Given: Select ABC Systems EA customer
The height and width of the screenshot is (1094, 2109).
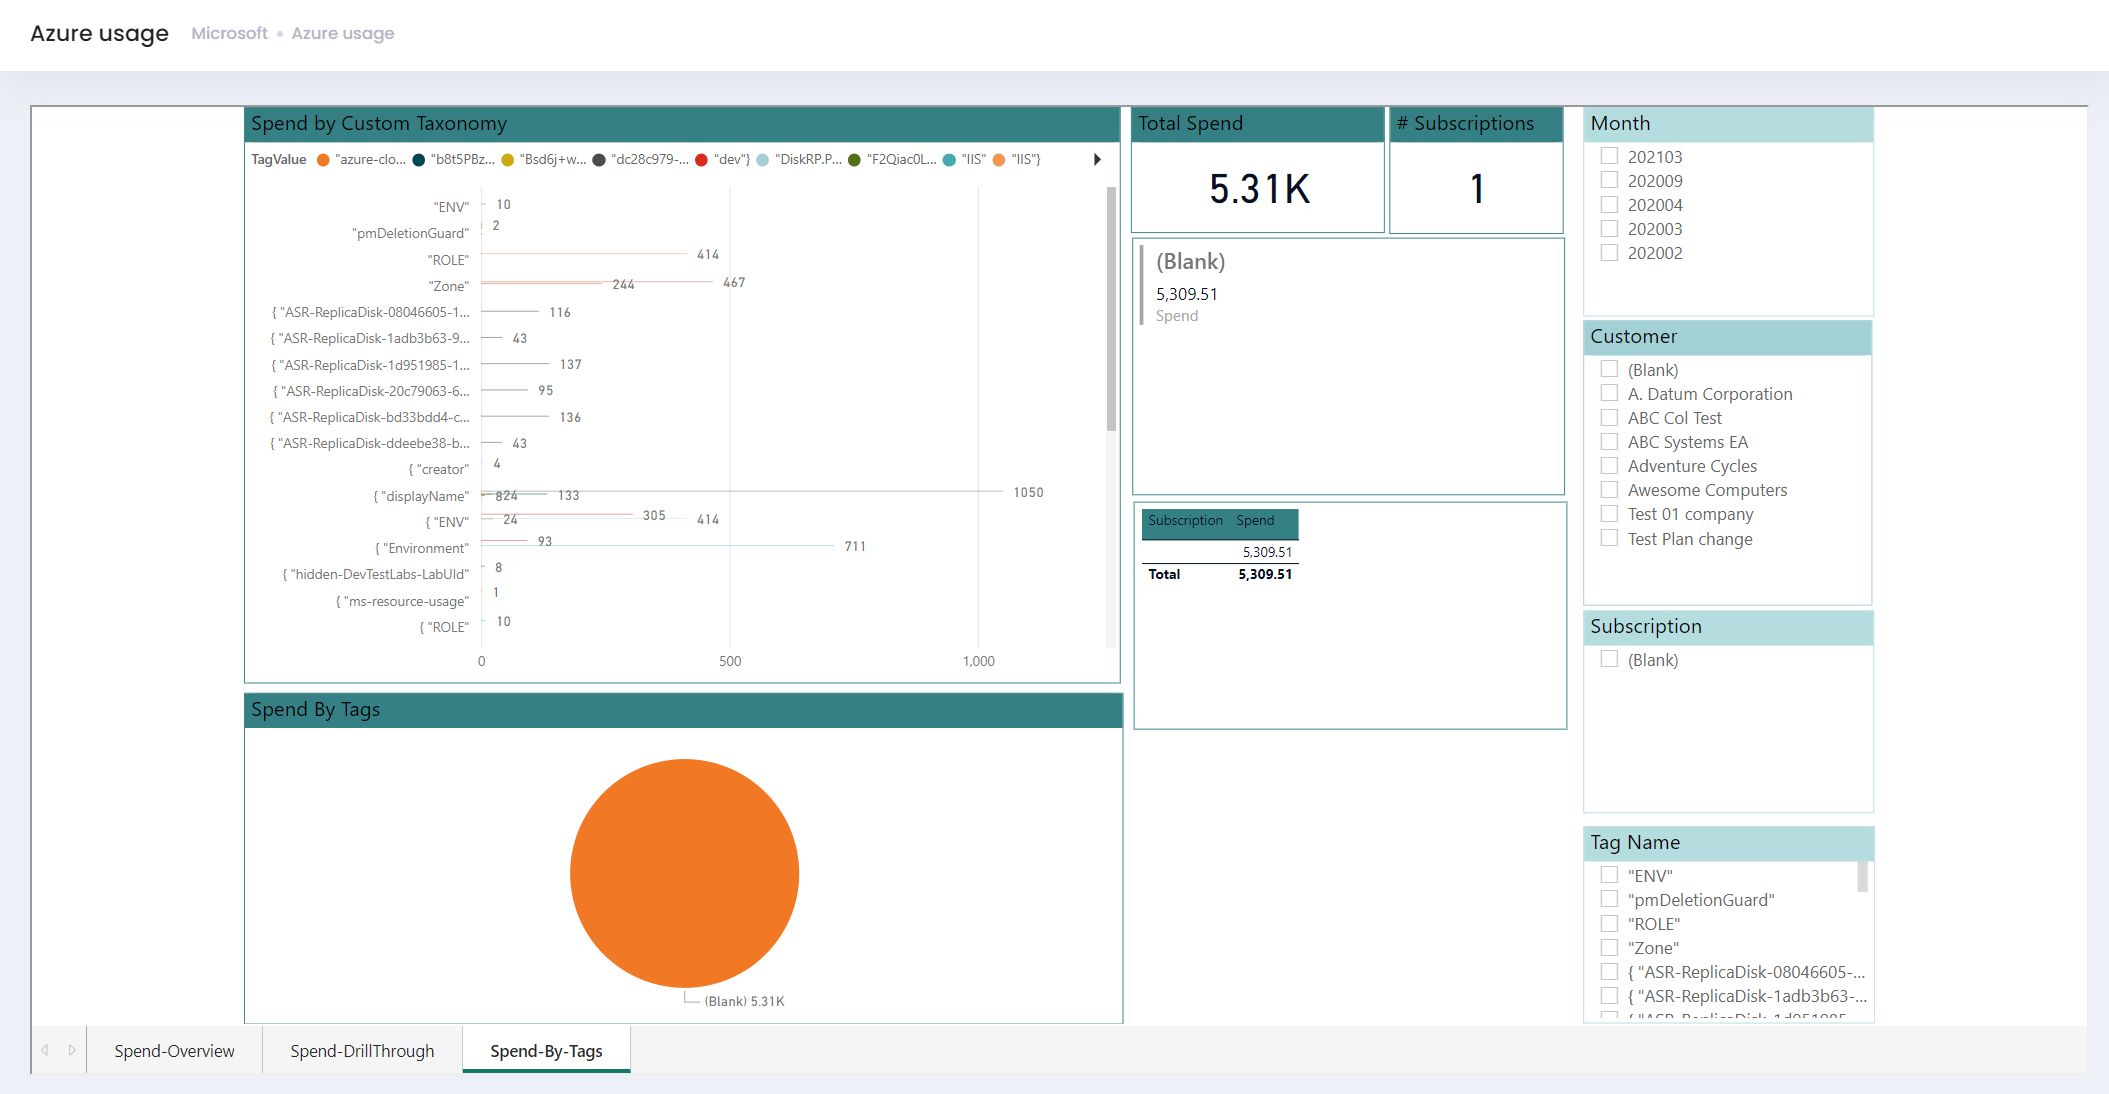Looking at the screenshot, I should coord(1609,441).
